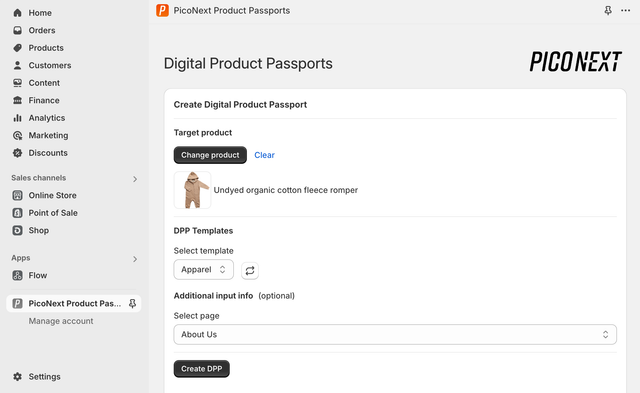Click the Discounts badge icon

coord(17,153)
